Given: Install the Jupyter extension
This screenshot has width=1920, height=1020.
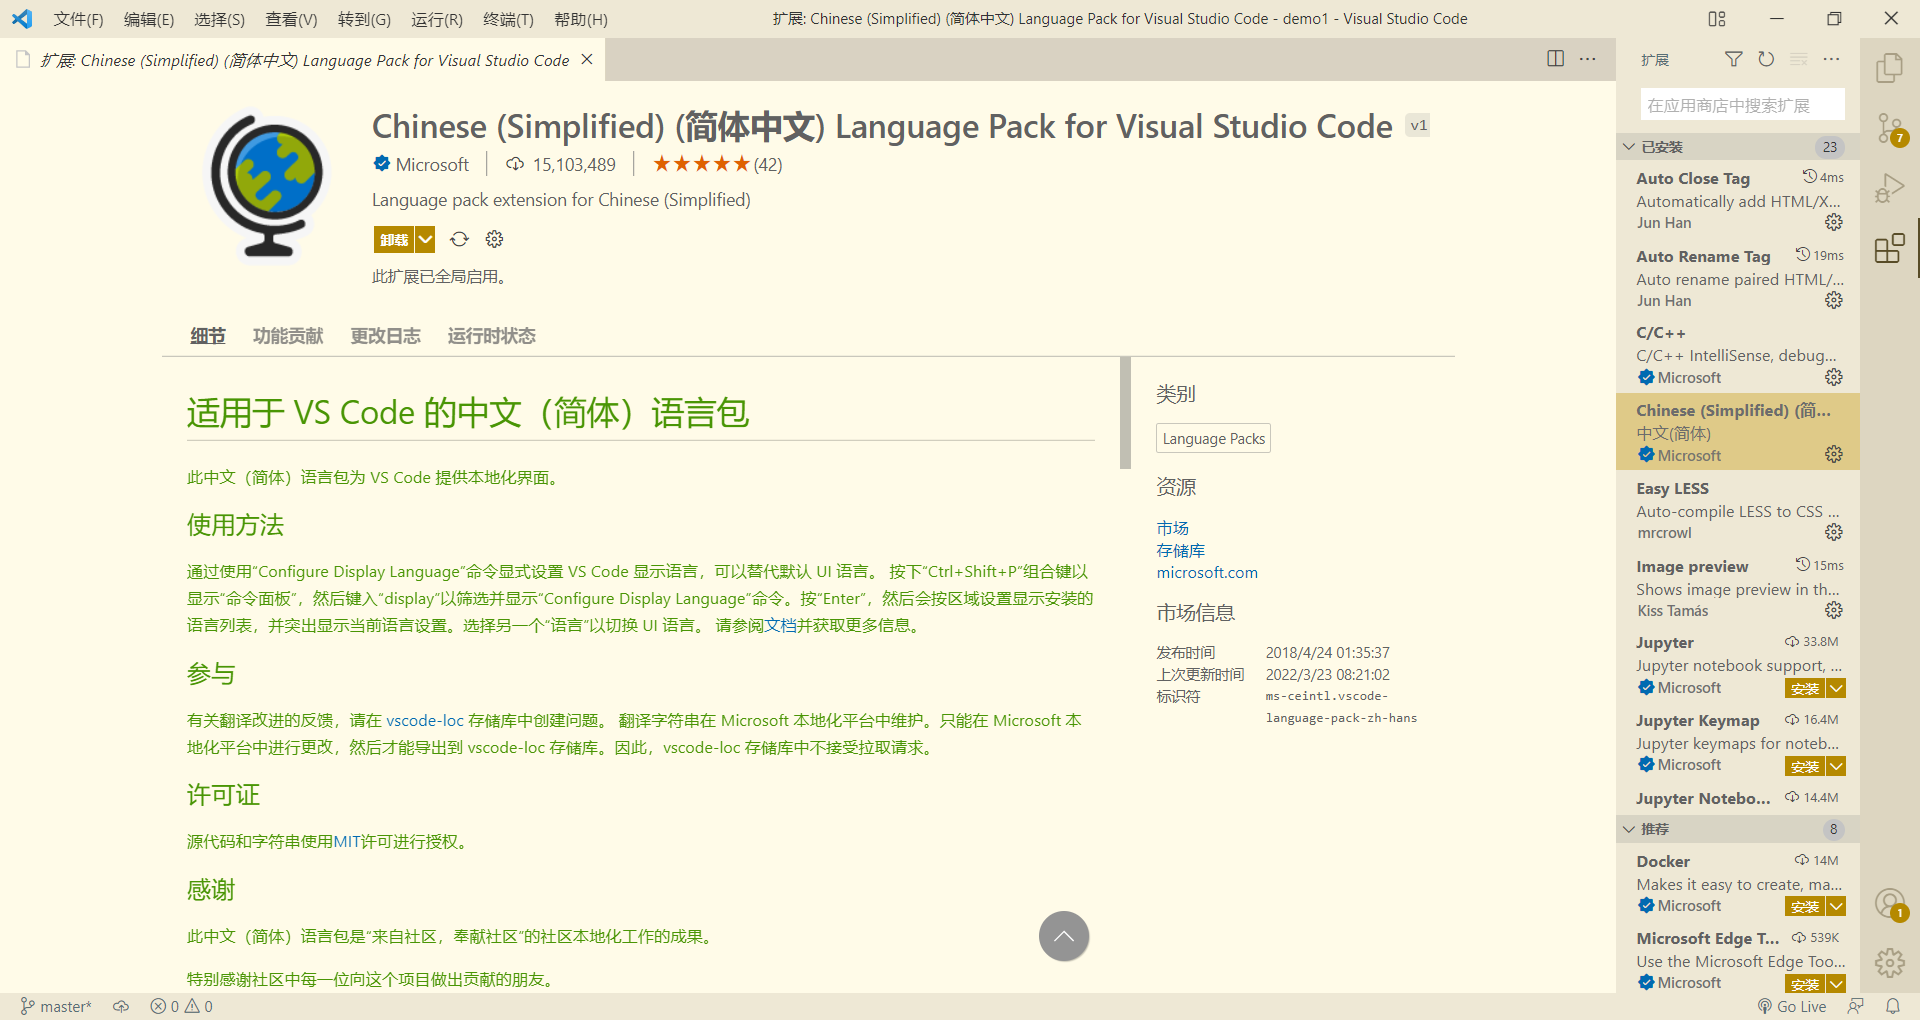Looking at the screenshot, I should click(x=1805, y=688).
